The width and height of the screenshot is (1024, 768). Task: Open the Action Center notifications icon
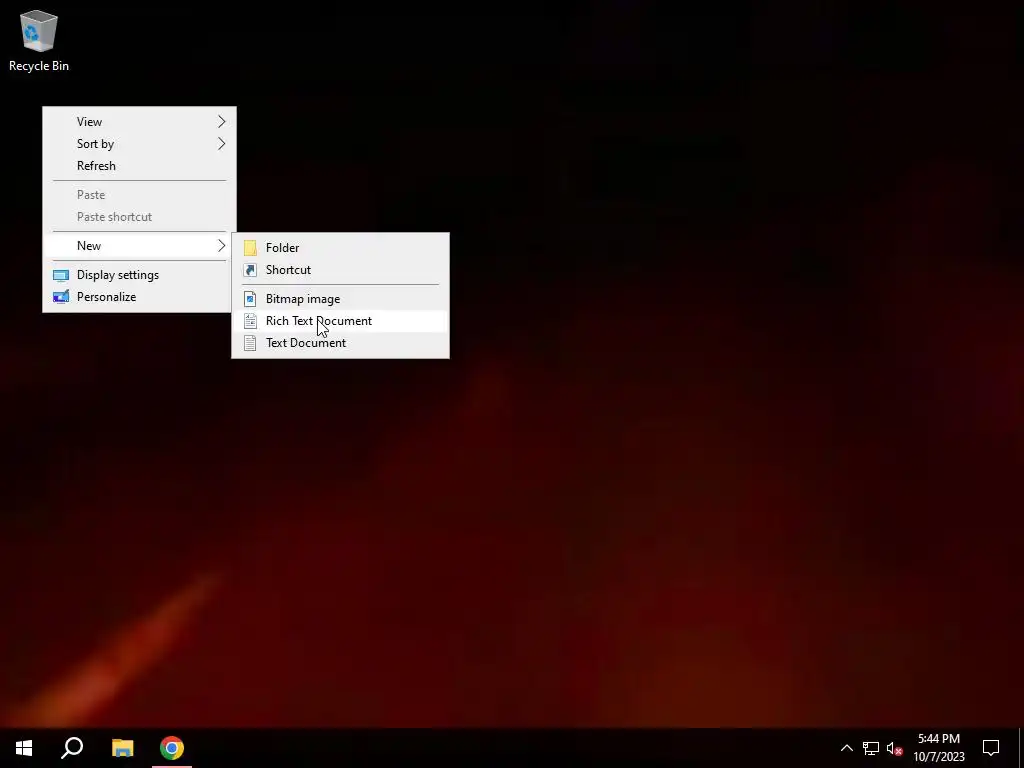pos(991,748)
